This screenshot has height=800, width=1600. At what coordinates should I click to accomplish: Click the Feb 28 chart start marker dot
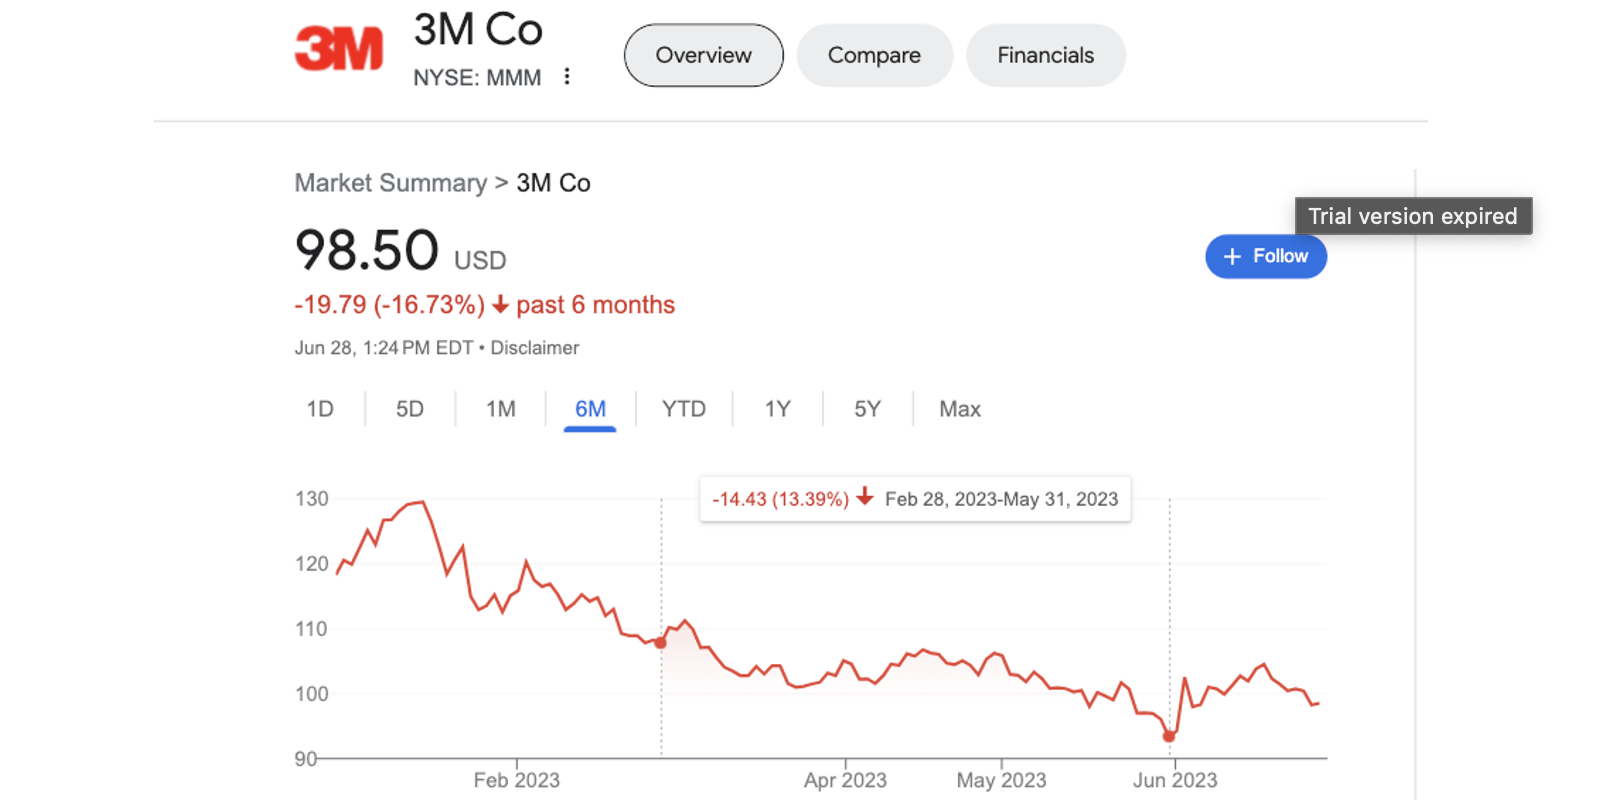tap(660, 642)
